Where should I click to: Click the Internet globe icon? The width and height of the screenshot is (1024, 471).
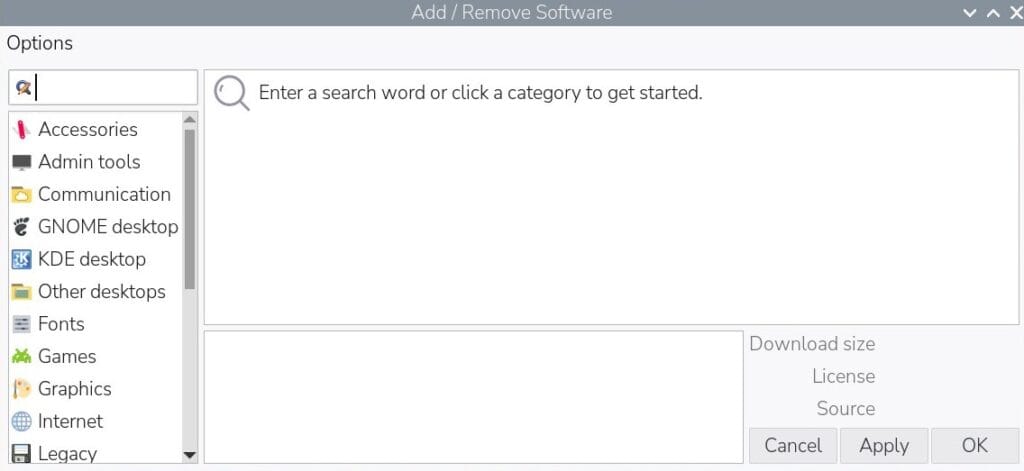click(x=21, y=422)
